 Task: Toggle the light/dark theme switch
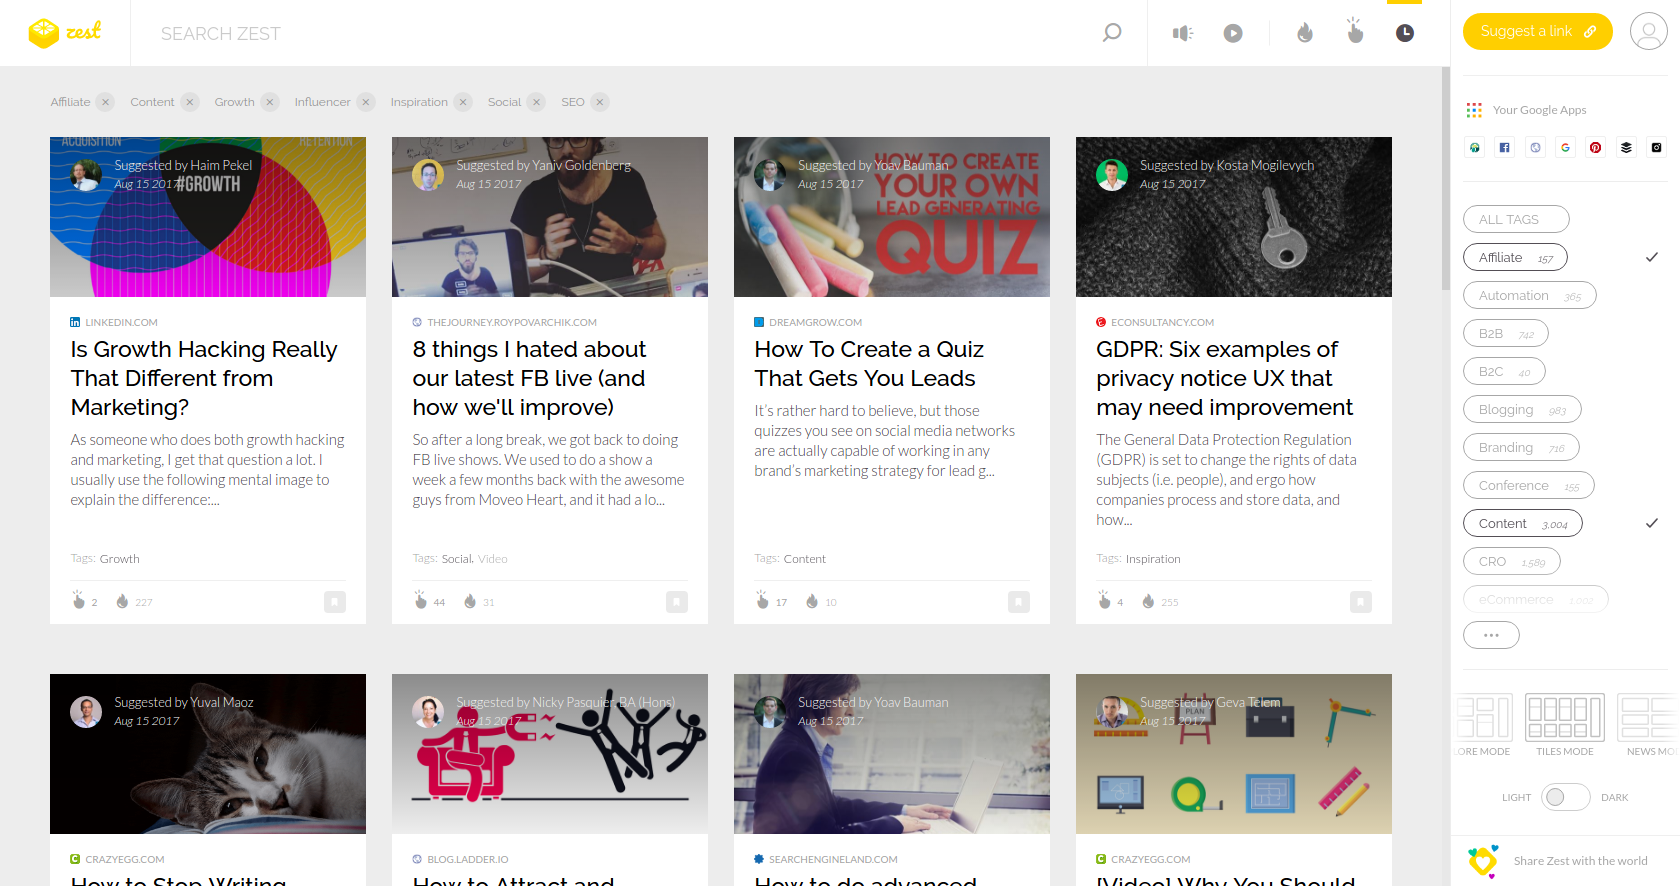[x=1565, y=797]
